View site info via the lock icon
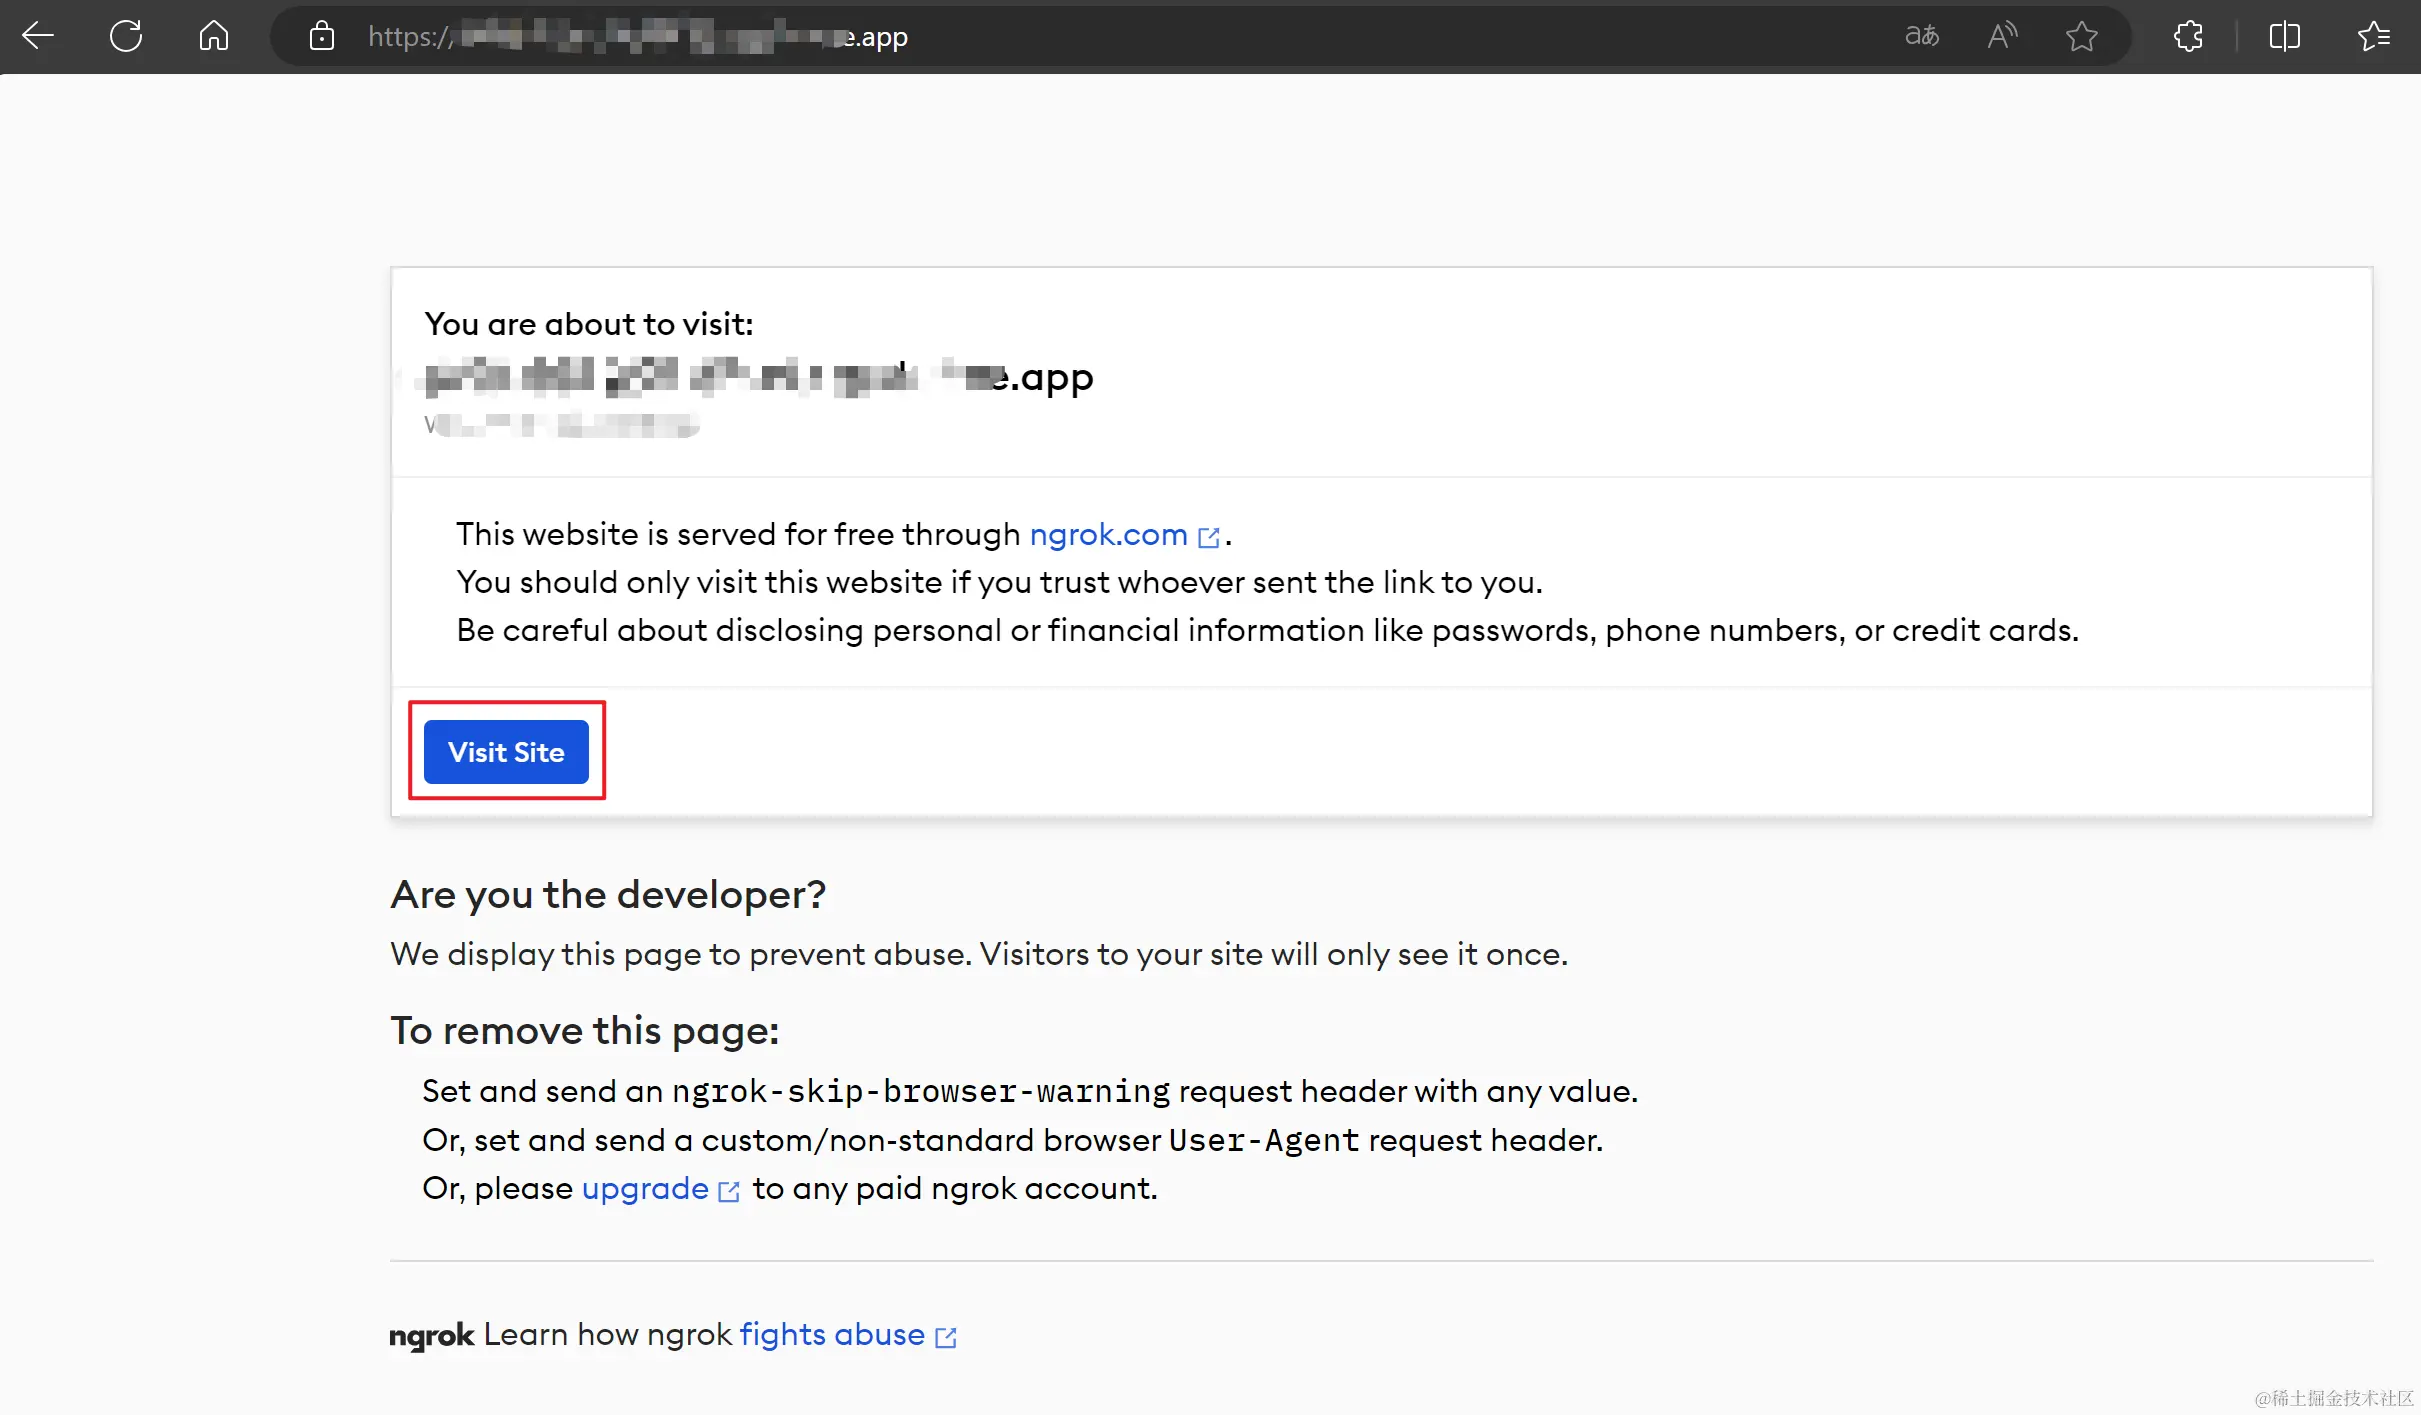The height and width of the screenshot is (1415, 2421). (x=321, y=36)
